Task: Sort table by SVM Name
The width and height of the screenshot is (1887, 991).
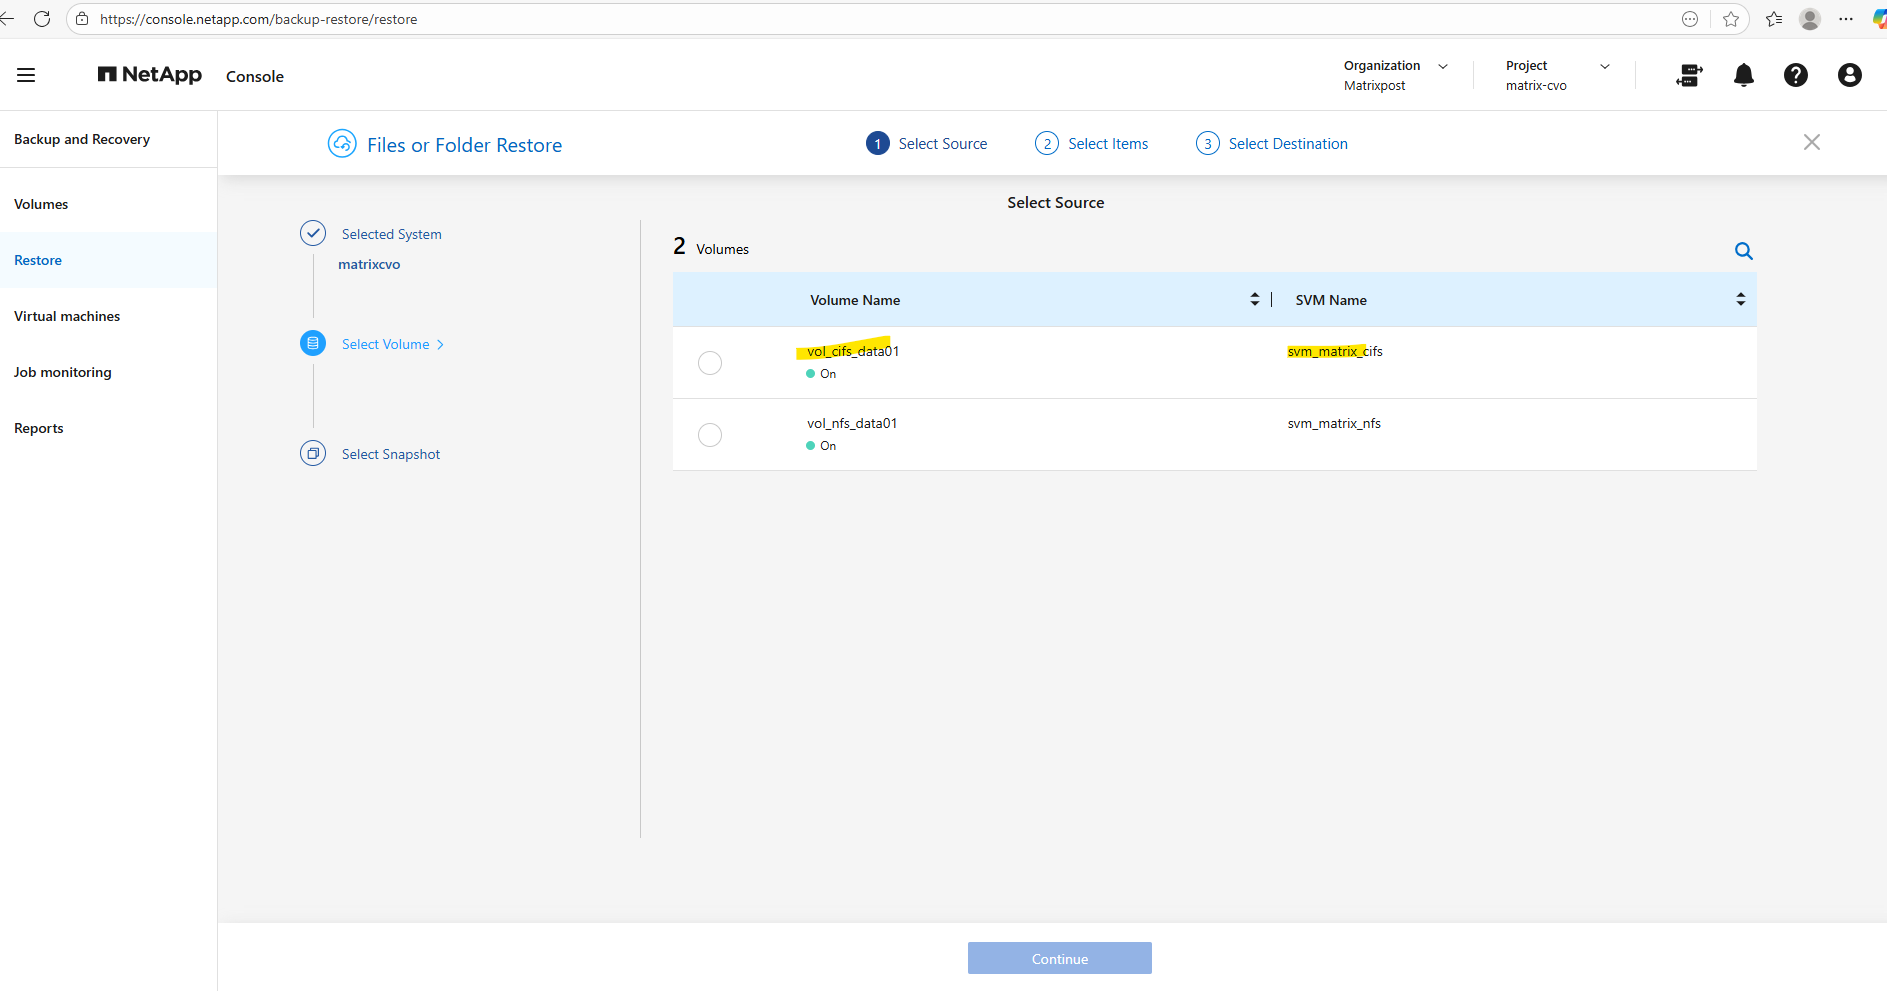Action: [1740, 300]
